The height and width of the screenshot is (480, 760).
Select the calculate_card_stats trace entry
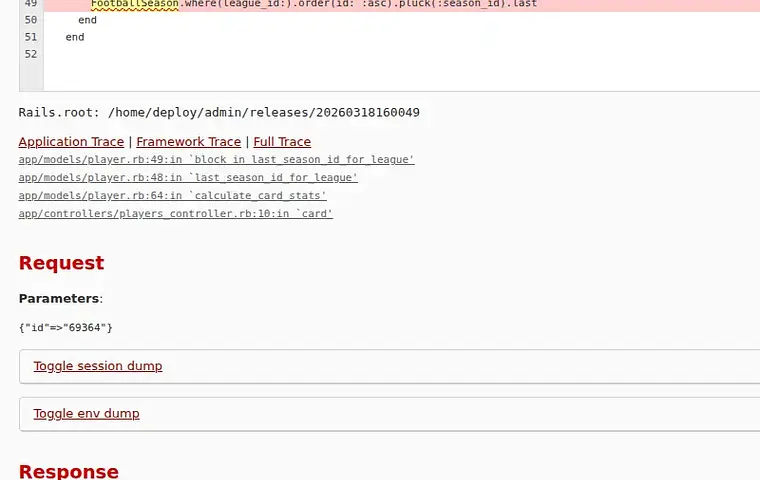tap(173, 195)
